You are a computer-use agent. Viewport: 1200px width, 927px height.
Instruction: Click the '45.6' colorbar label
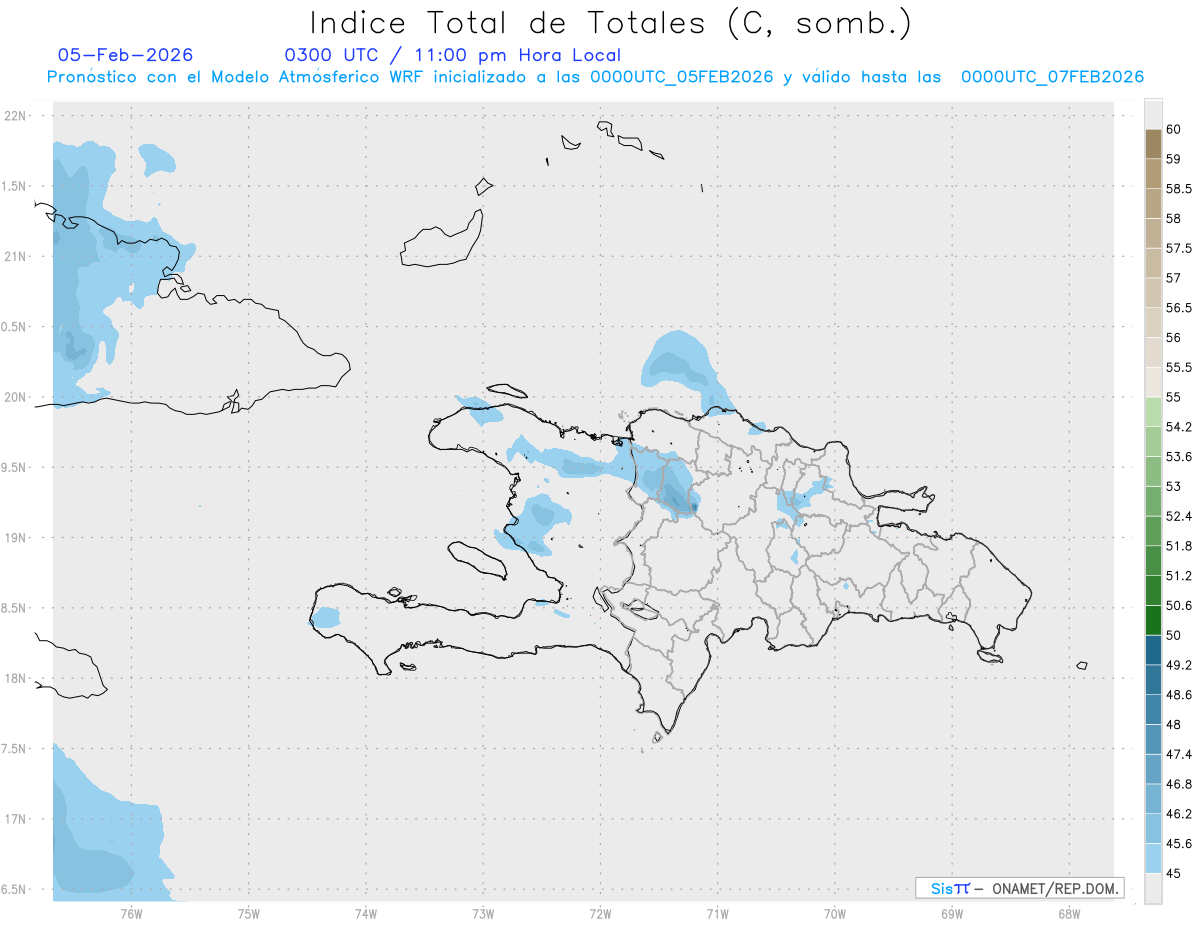click(1178, 844)
